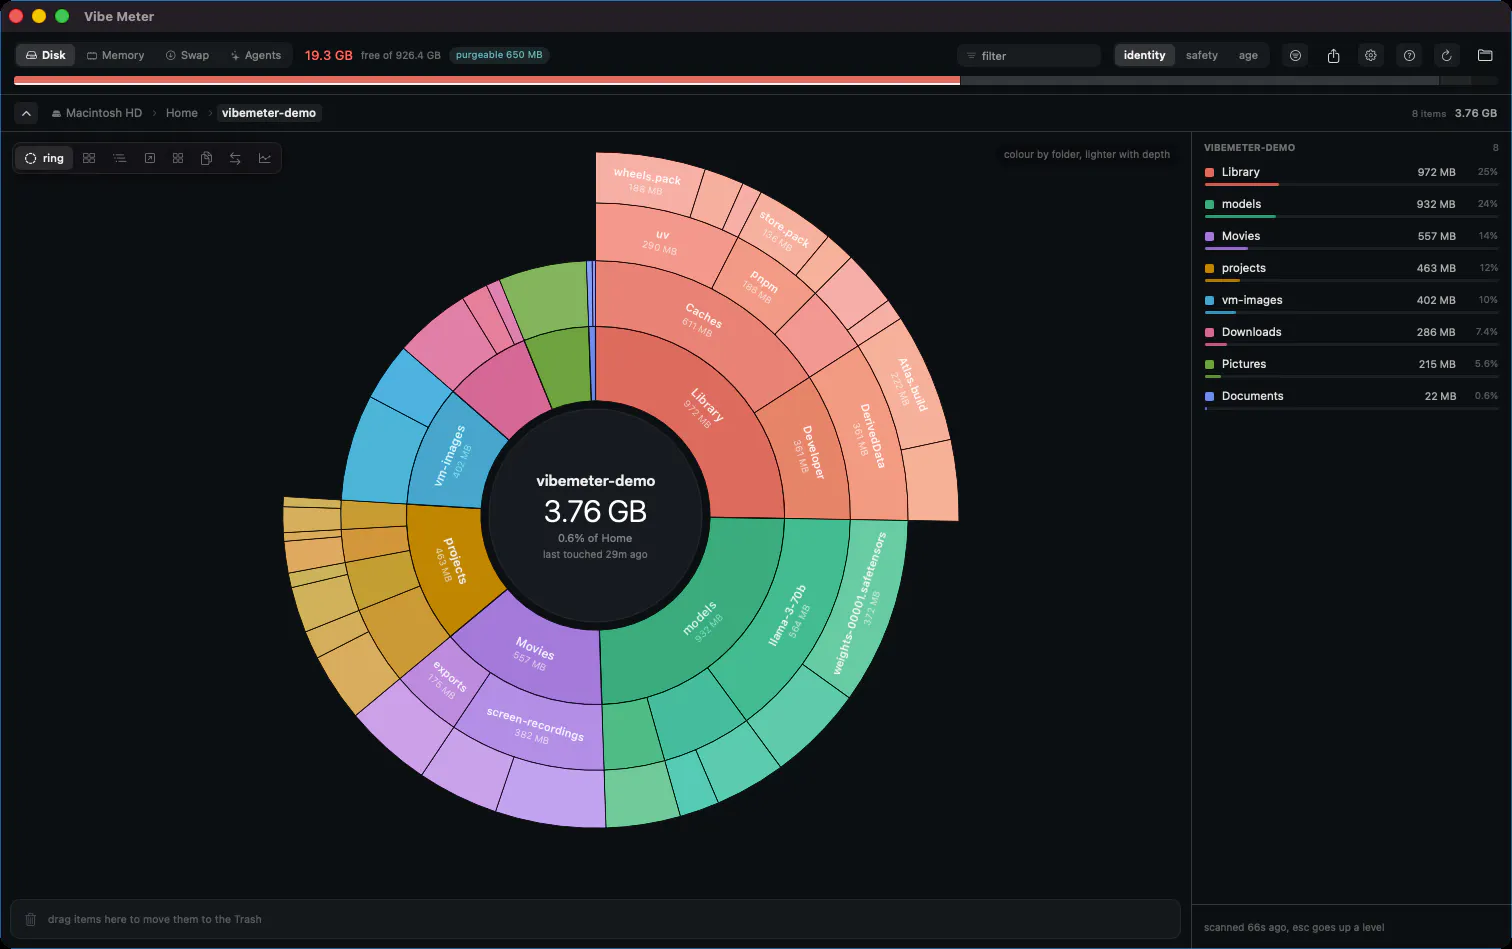Open help via the question mark icon
The width and height of the screenshot is (1512, 949).
pyautogui.click(x=1409, y=56)
